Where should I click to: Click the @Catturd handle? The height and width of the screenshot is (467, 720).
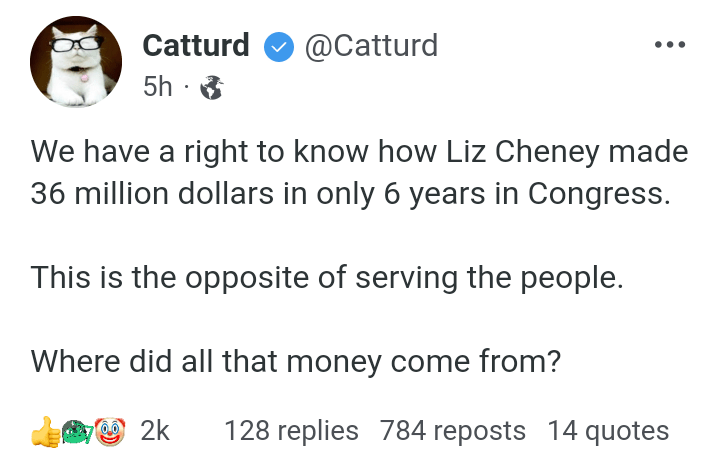tap(370, 45)
